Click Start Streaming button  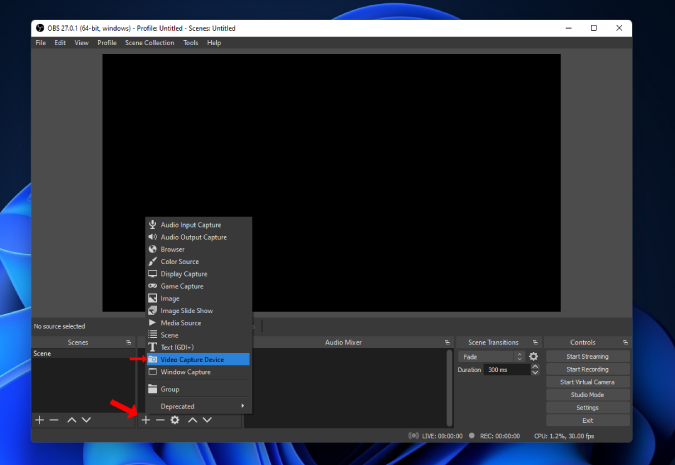588,356
